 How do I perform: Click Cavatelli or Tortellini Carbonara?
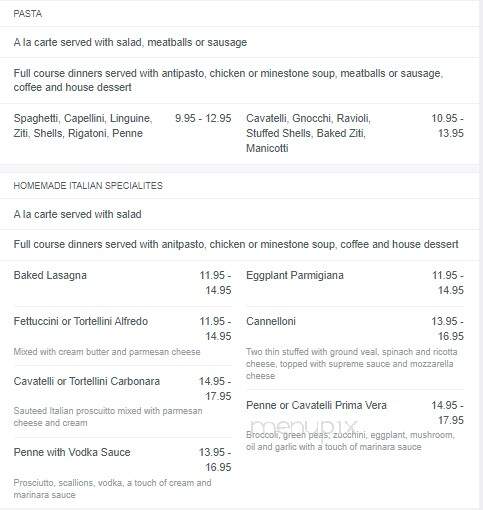87,381
